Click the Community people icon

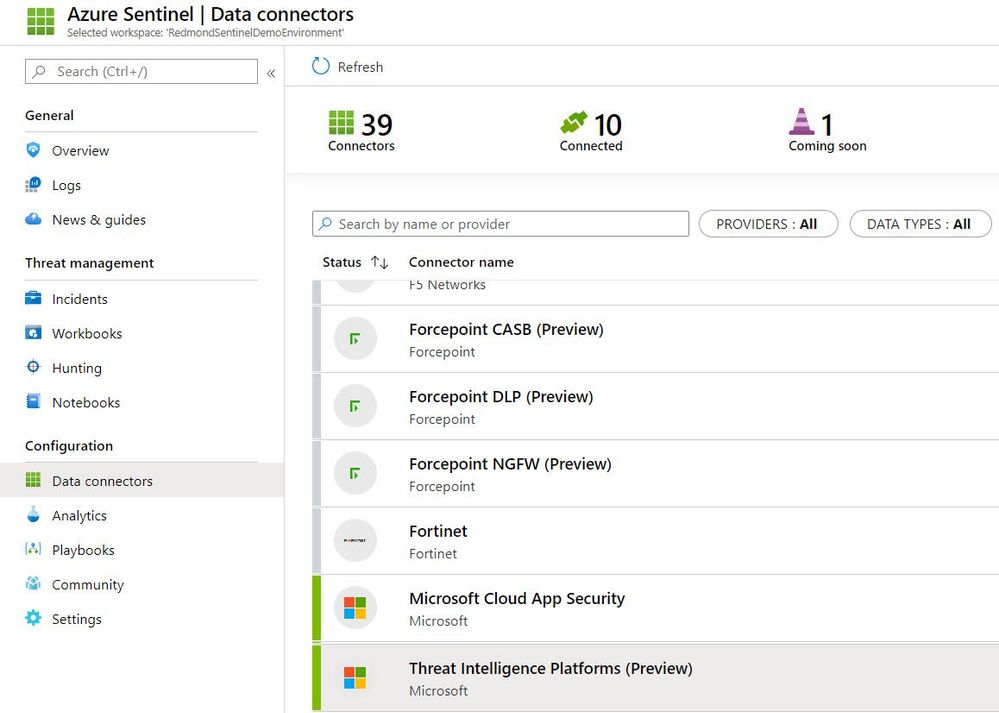tap(33, 584)
